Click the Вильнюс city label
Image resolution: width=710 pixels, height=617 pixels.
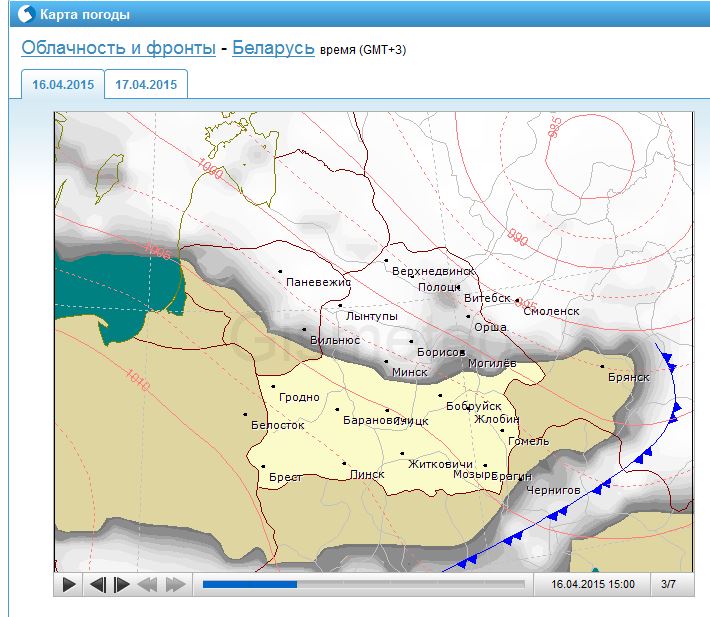point(335,340)
